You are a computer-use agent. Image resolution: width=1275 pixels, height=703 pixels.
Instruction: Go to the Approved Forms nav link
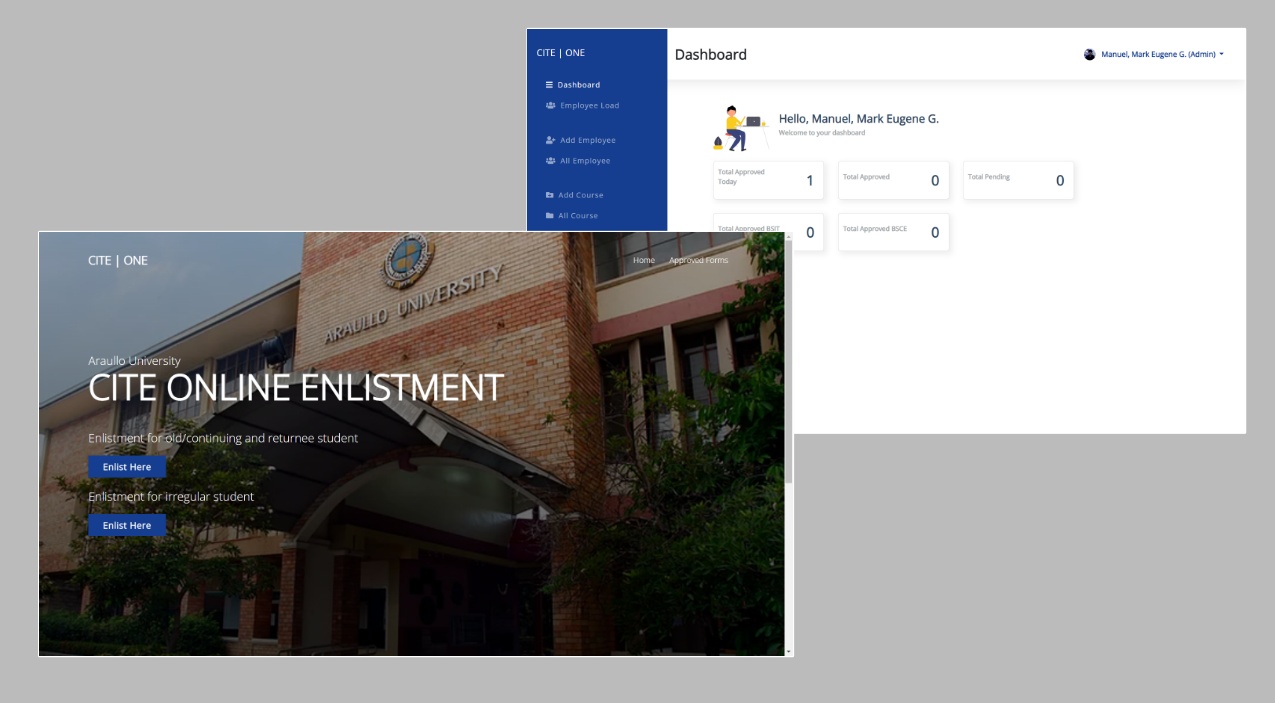click(x=698, y=260)
